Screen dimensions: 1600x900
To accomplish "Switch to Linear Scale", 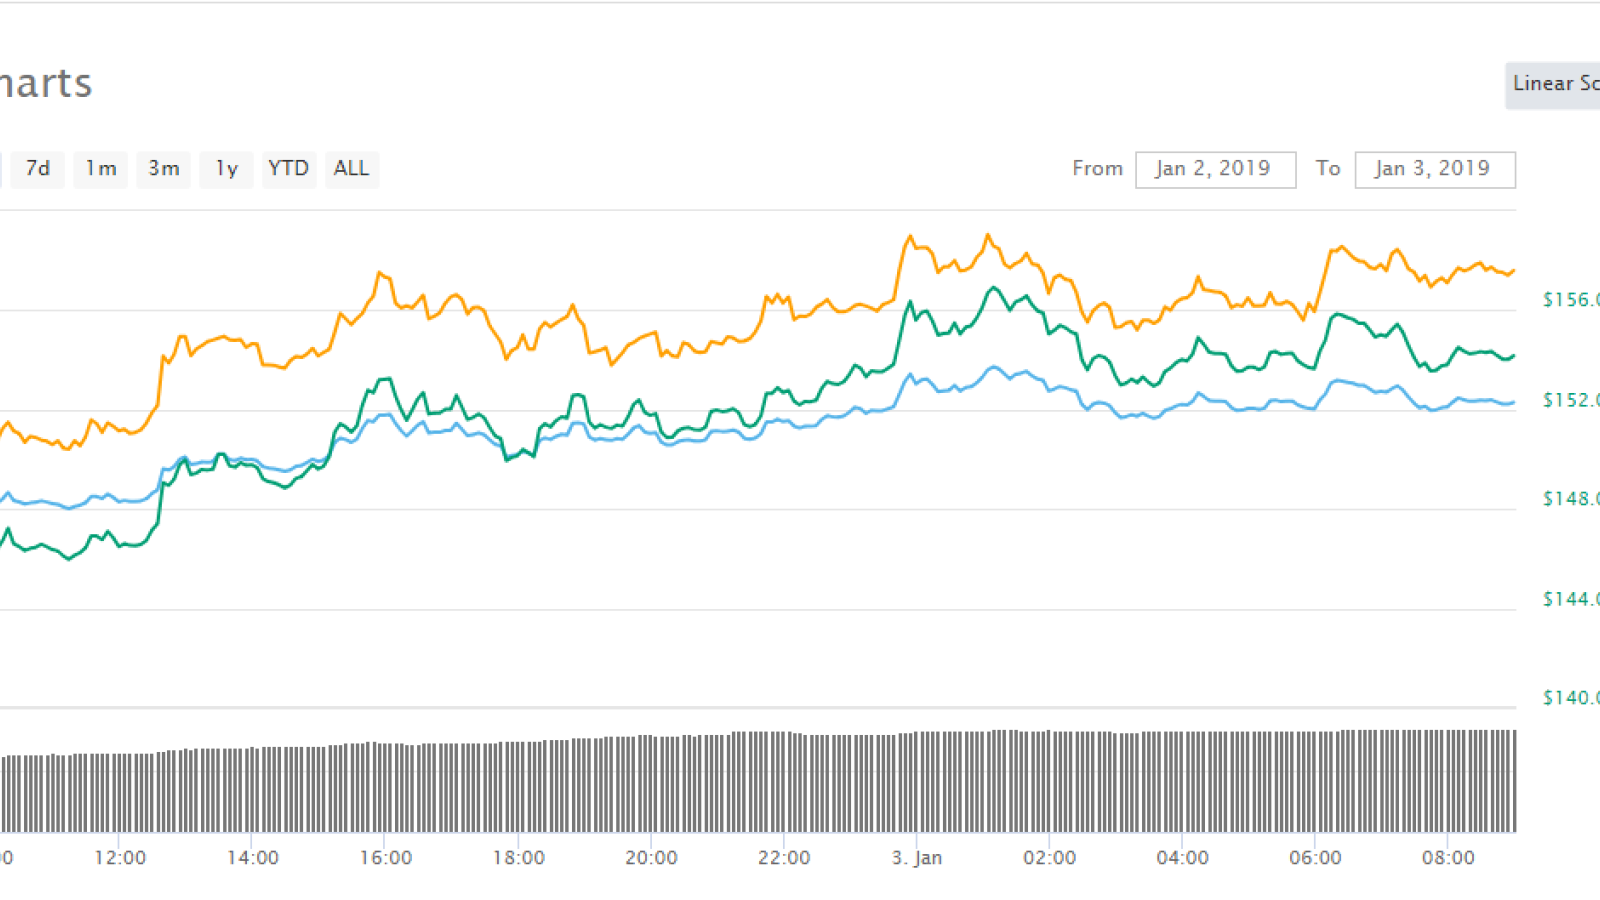I will click(1553, 85).
